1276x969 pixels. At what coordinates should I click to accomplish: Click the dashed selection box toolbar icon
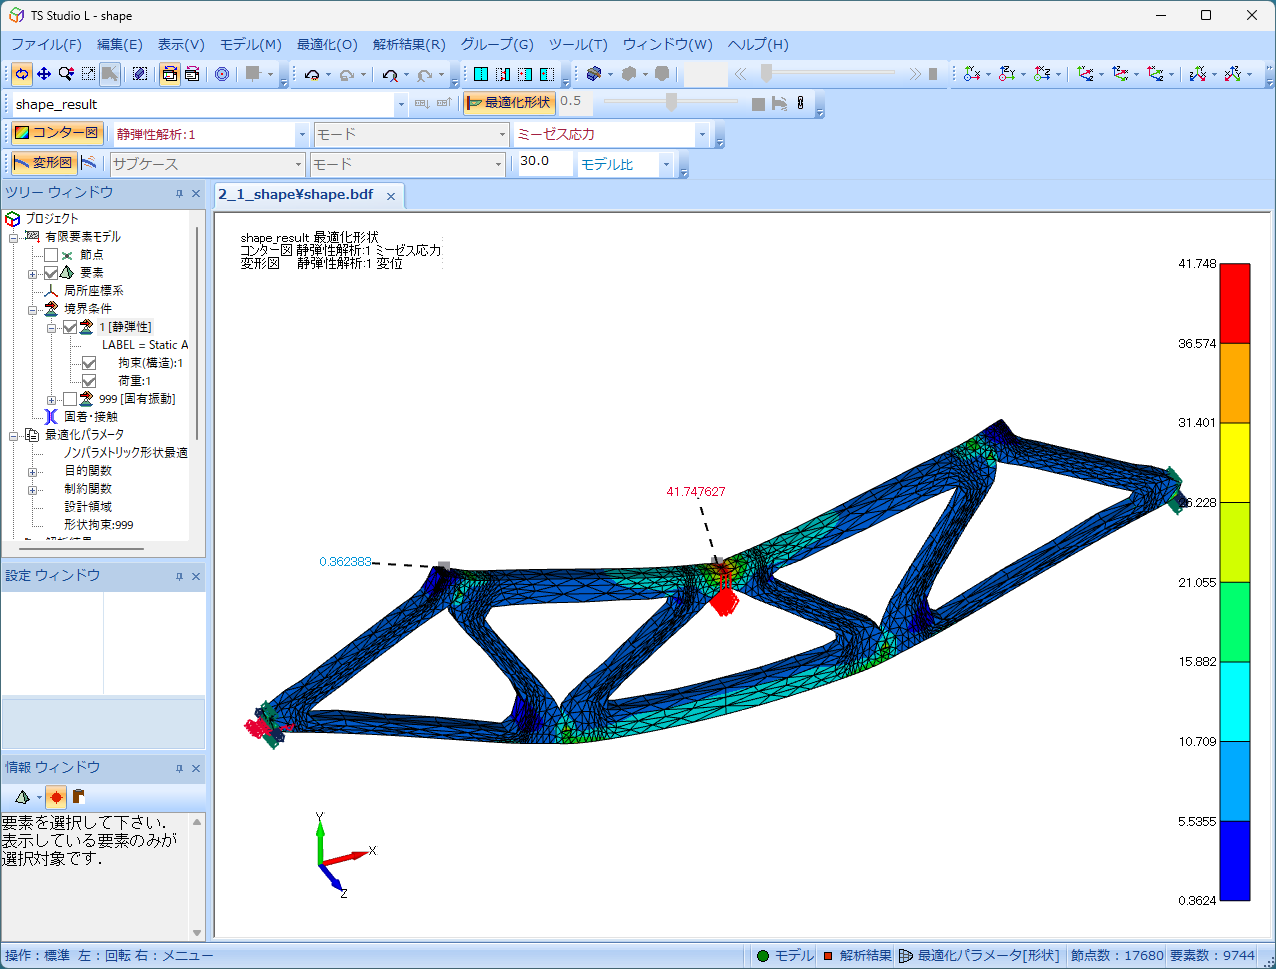pos(140,74)
